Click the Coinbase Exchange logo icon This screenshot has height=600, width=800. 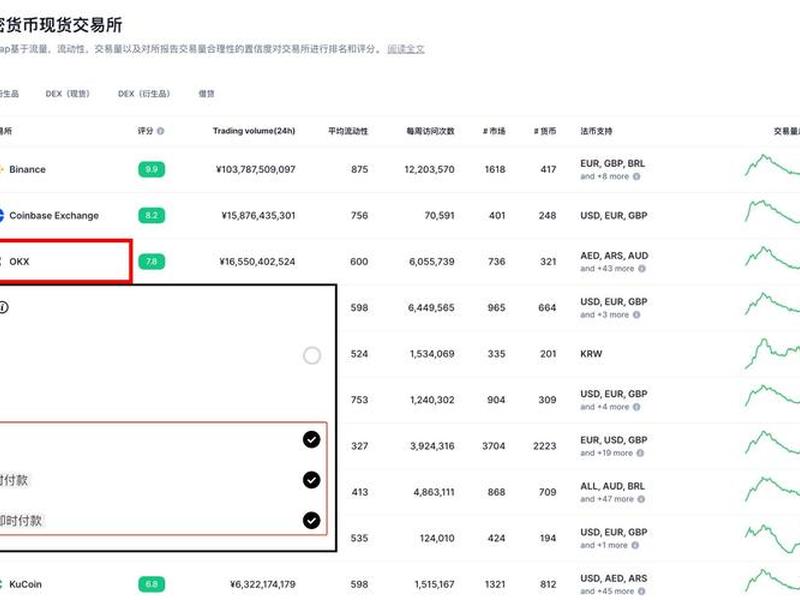(2, 215)
